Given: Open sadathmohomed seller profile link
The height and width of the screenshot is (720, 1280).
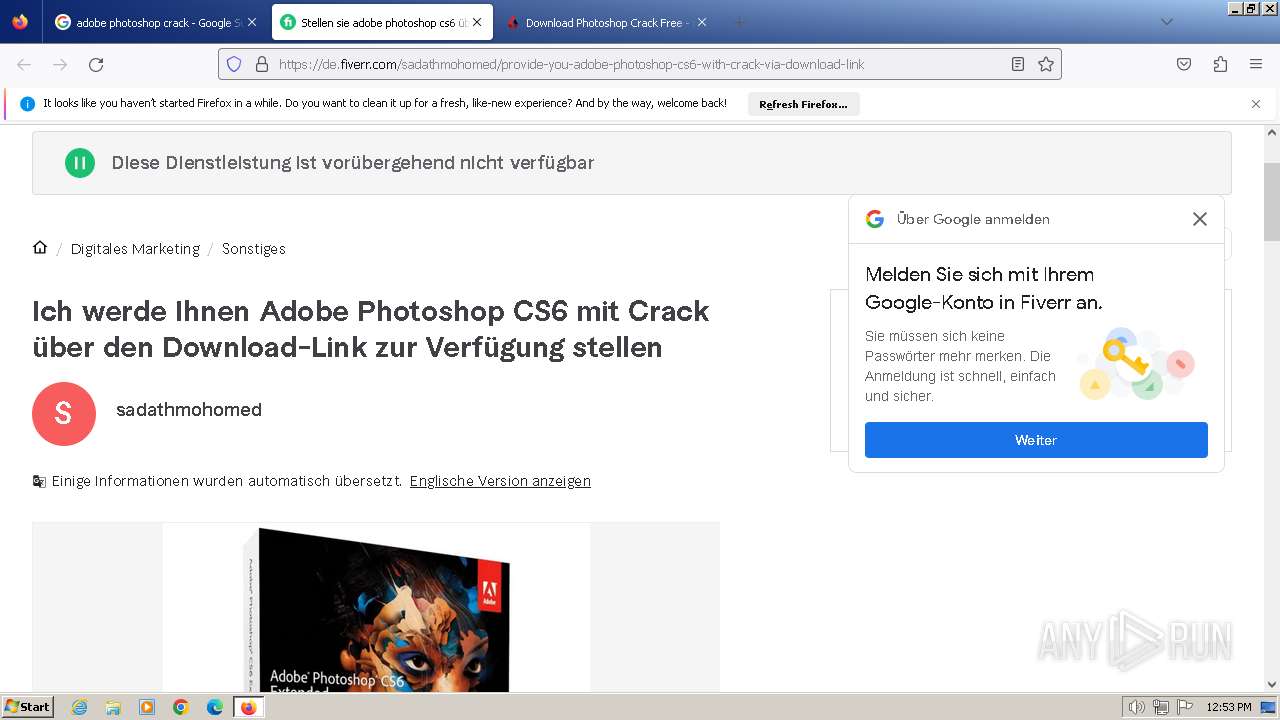Looking at the screenshot, I should [x=189, y=410].
